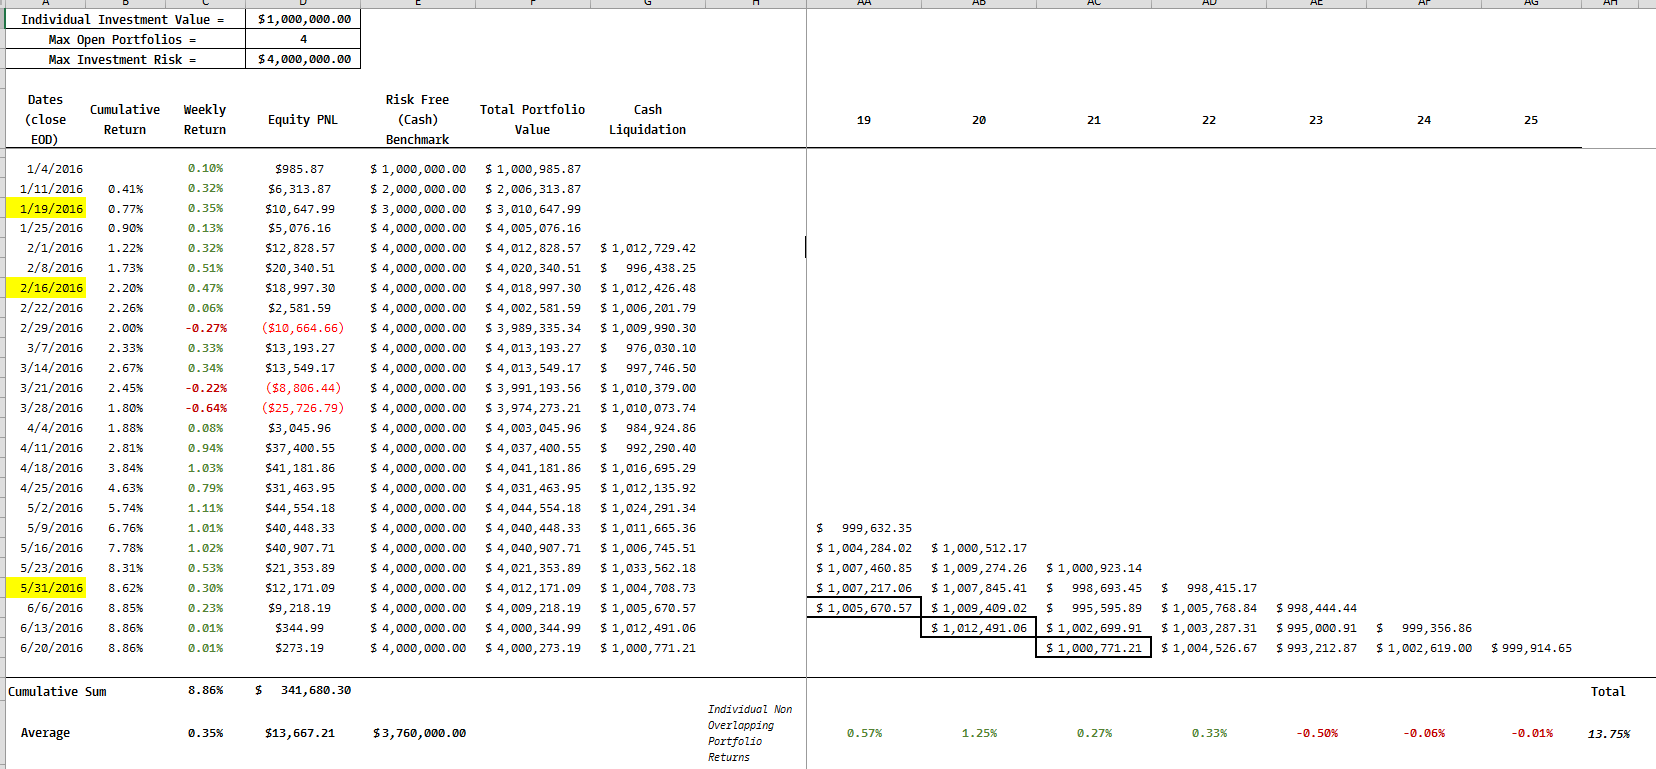This screenshot has height=769, width=1656.
Task: Click the Max Investment Risk $4,000,000.00 value cell
Action: [303, 59]
